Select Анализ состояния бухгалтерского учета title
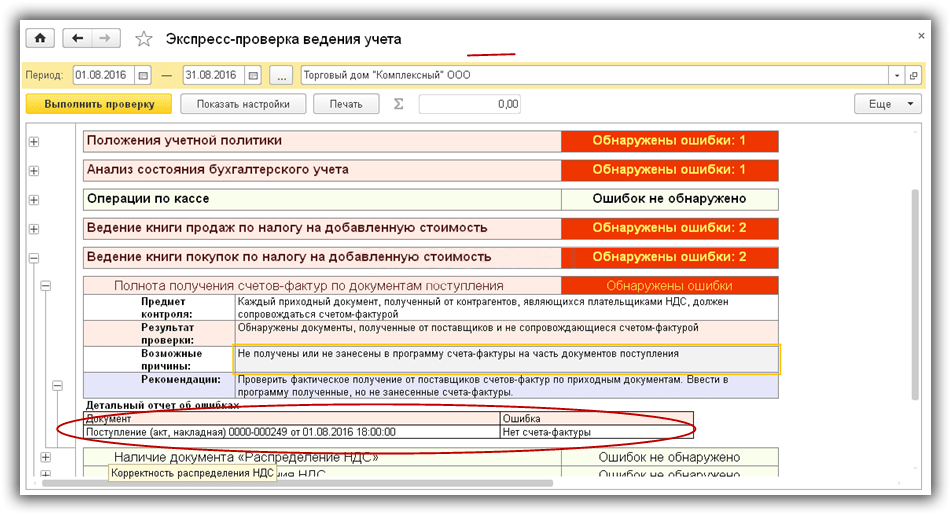Viewport: 951px width, 515px height. coord(322,170)
